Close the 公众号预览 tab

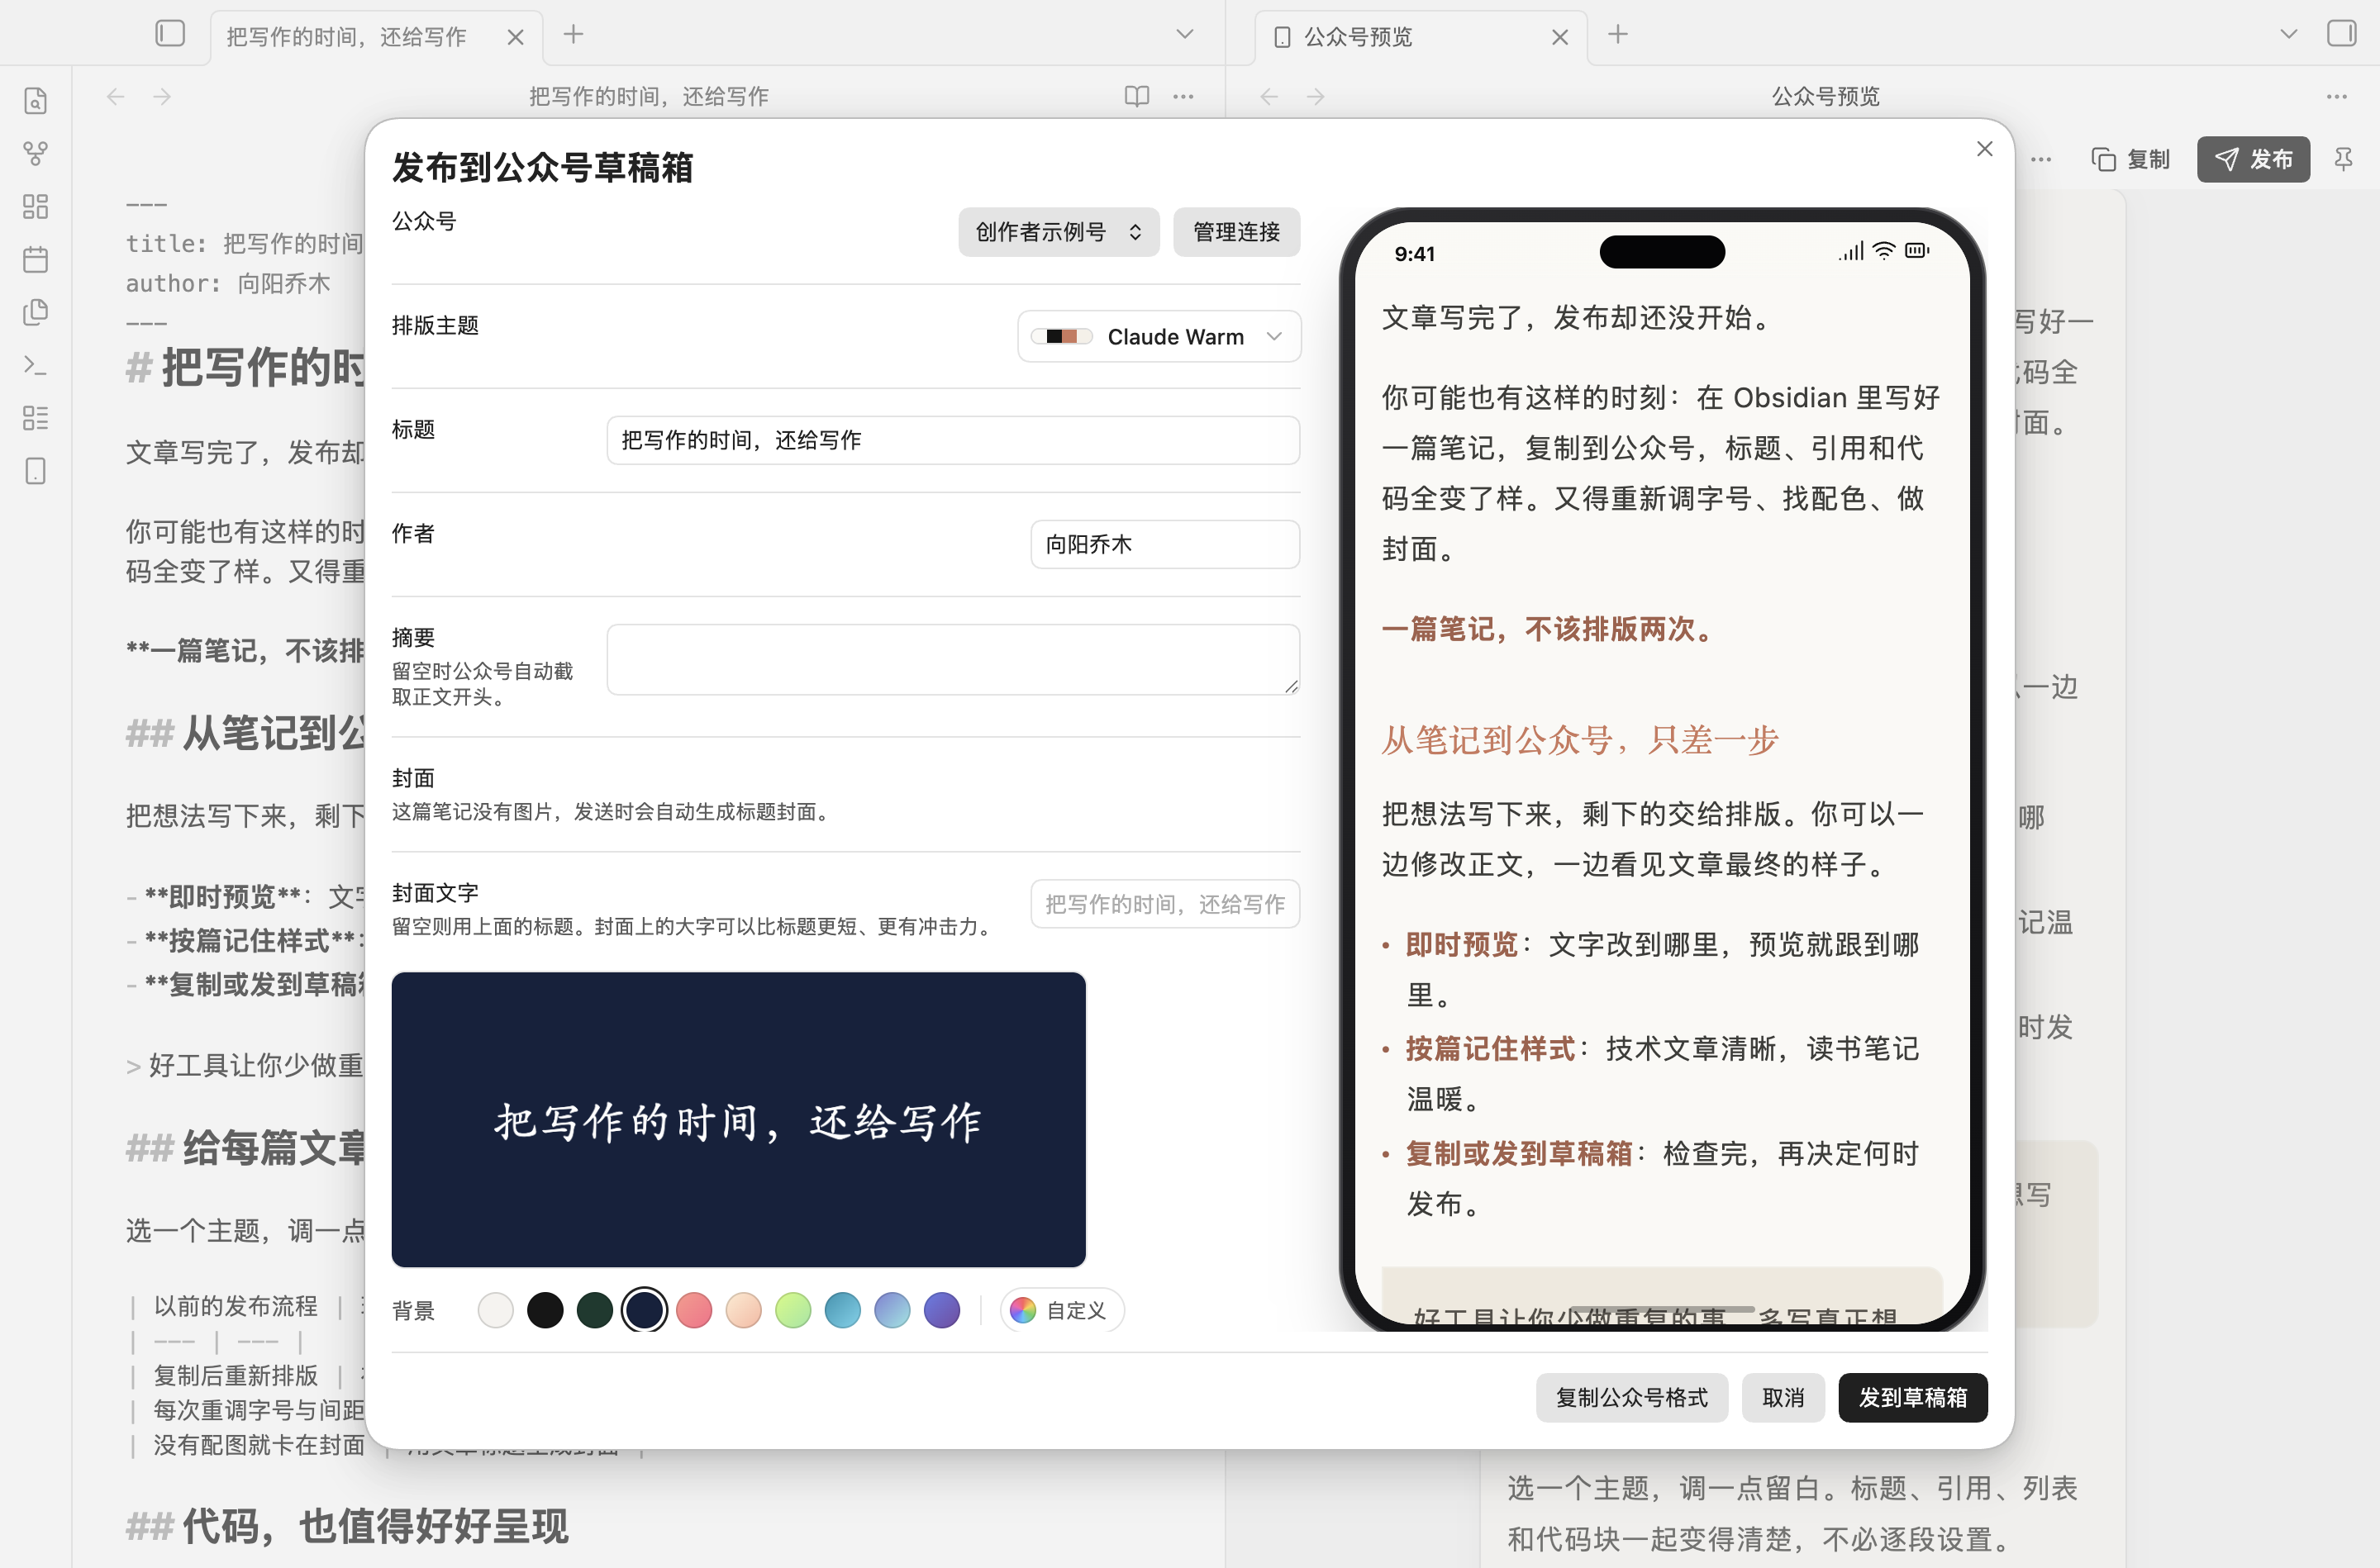[x=1559, y=37]
